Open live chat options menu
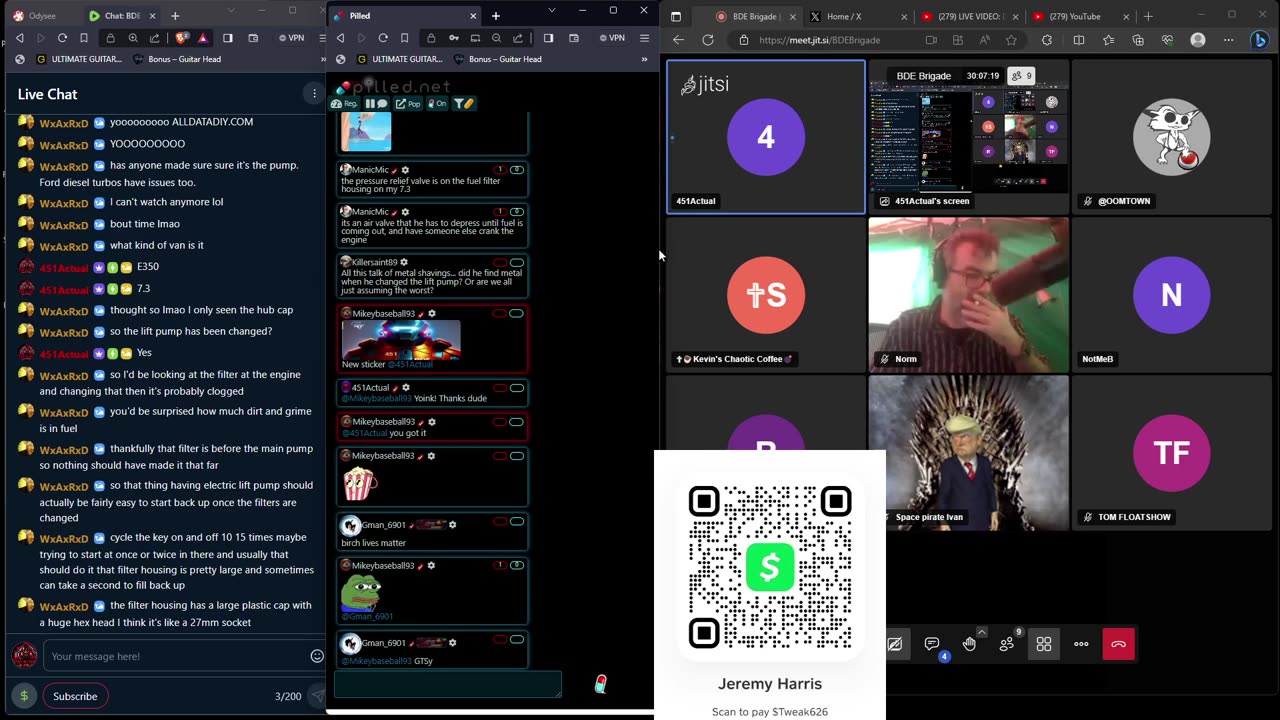This screenshot has width=1280, height=720. pos(313,94)
